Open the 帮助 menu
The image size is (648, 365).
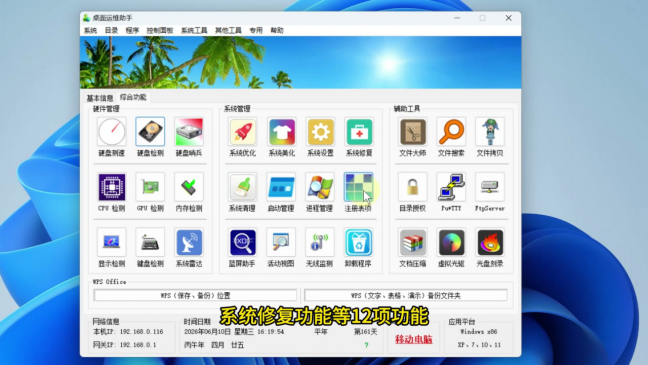[x=277, y=31]
